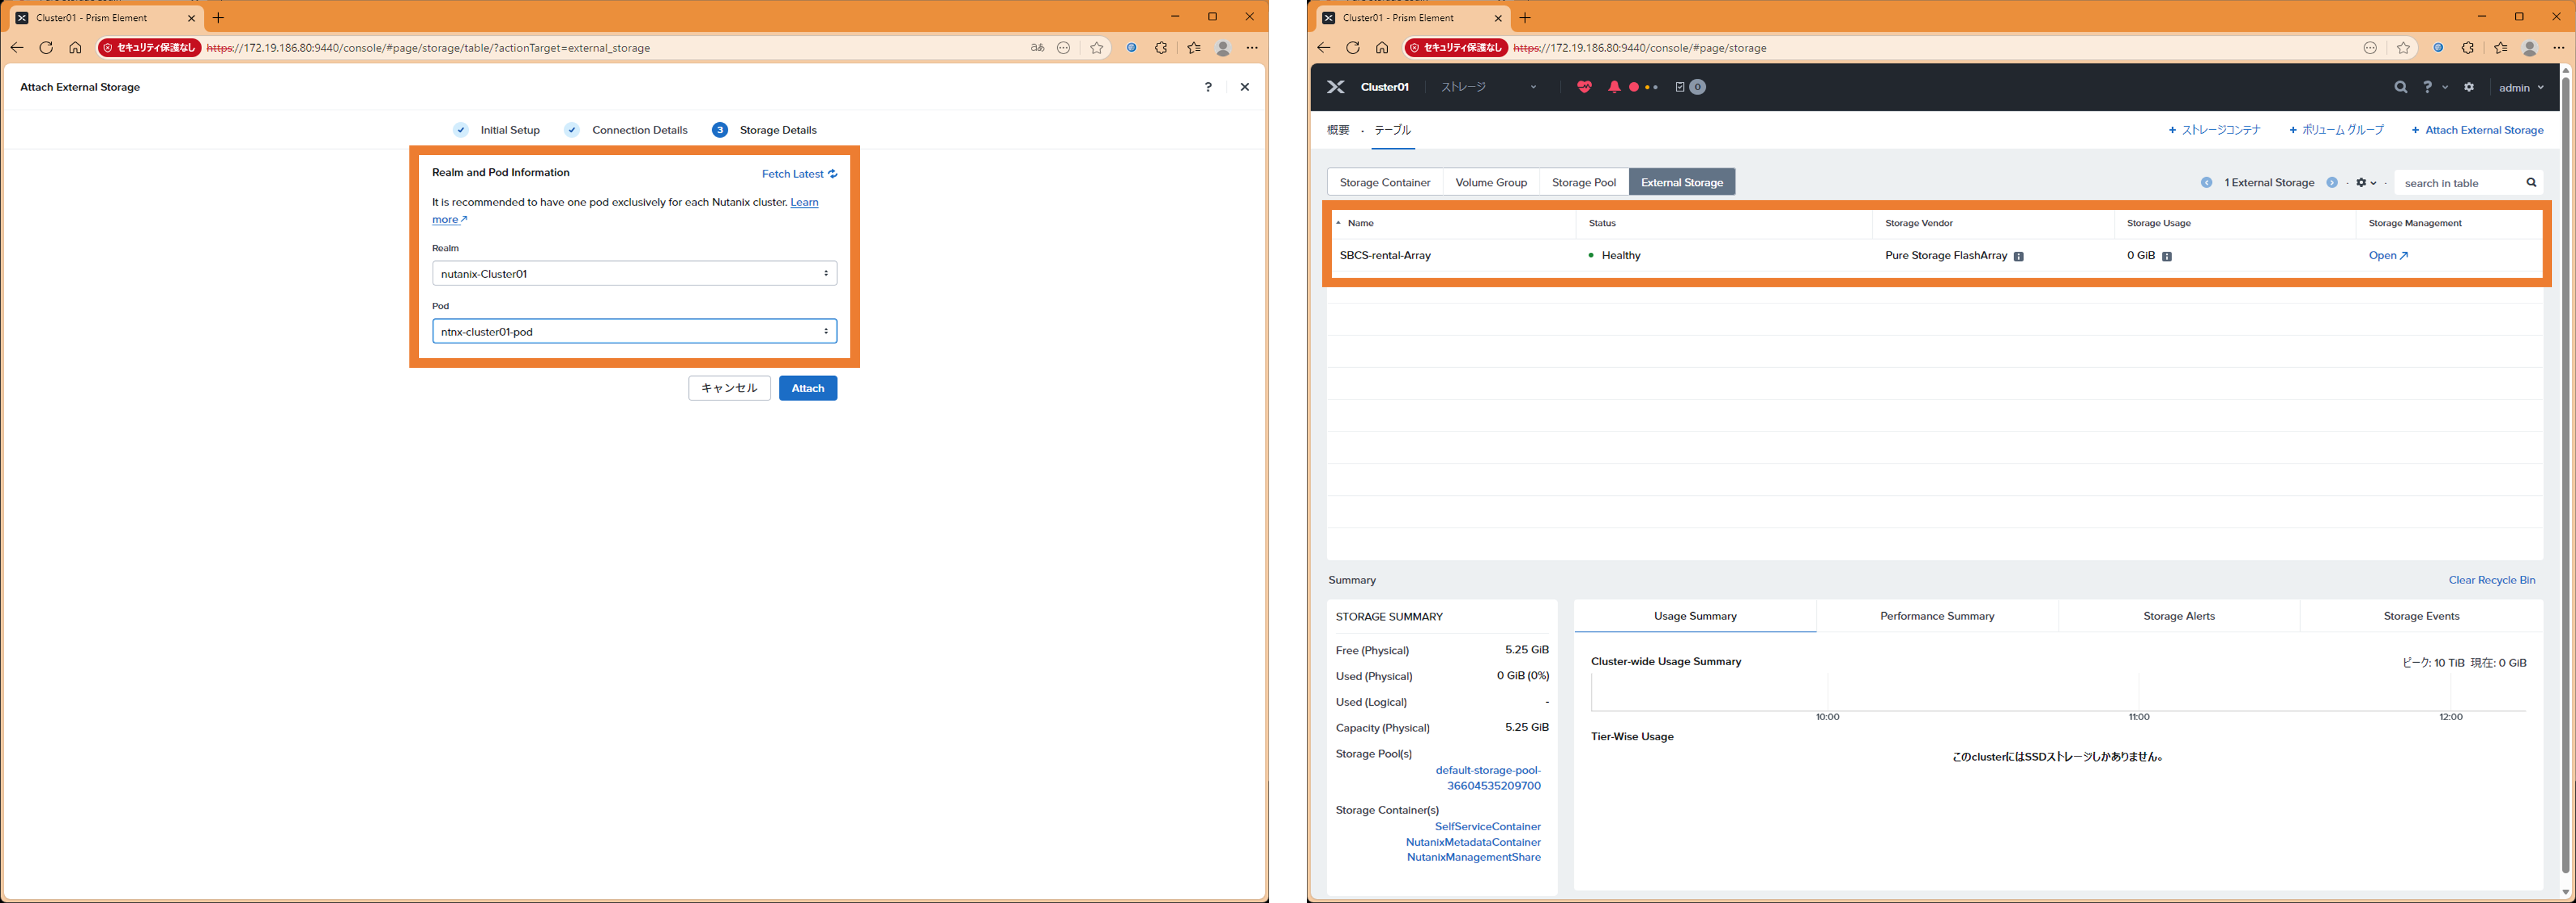
Task: Open the settings gear in Prism header
Action: coord(2469,87)
